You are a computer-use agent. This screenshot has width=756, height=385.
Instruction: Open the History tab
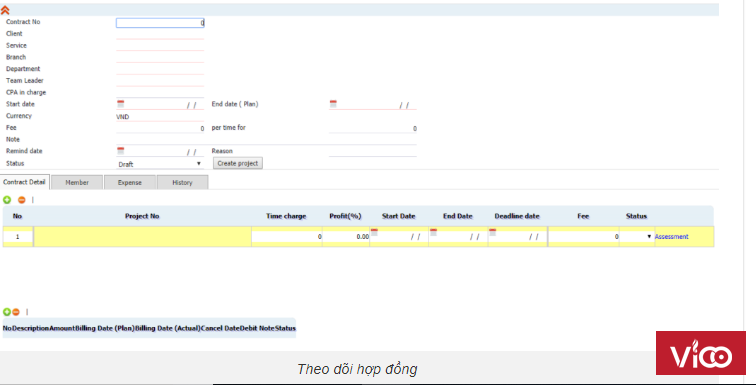(182, 183)
